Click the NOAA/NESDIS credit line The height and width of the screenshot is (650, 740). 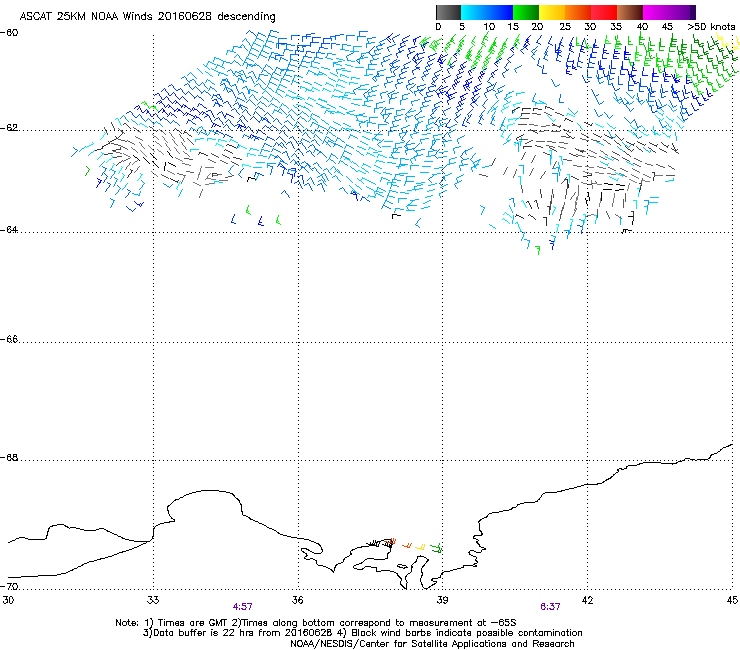pos(432,644)
